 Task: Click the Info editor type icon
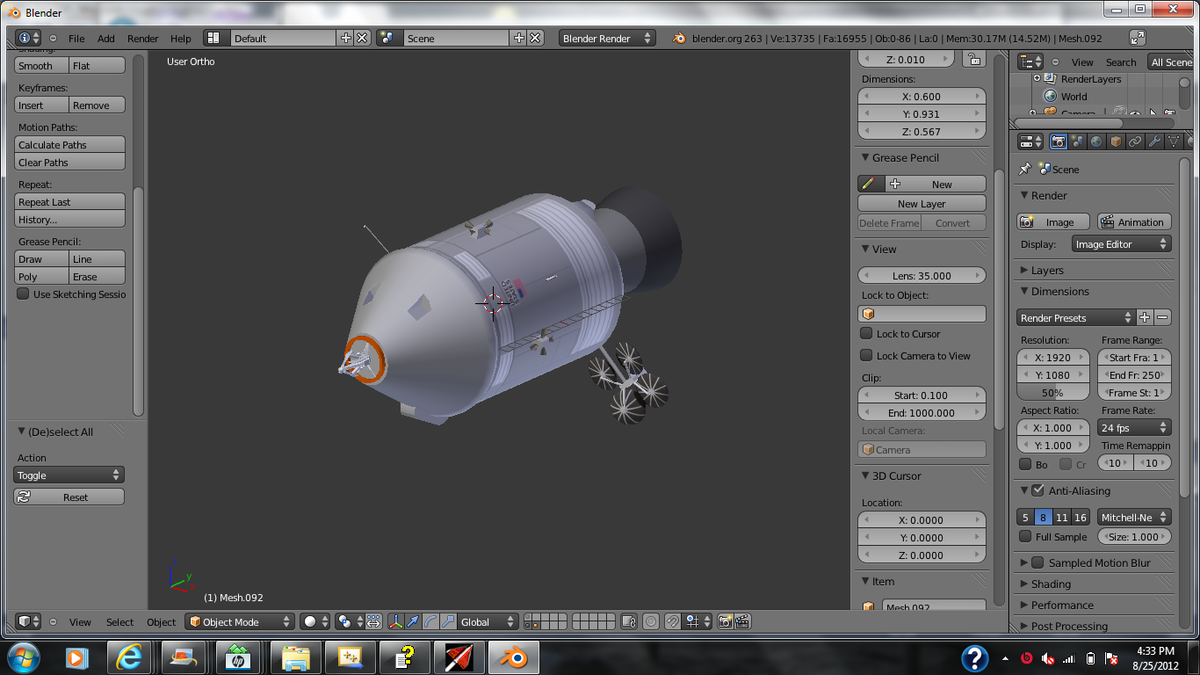(29, 38)
